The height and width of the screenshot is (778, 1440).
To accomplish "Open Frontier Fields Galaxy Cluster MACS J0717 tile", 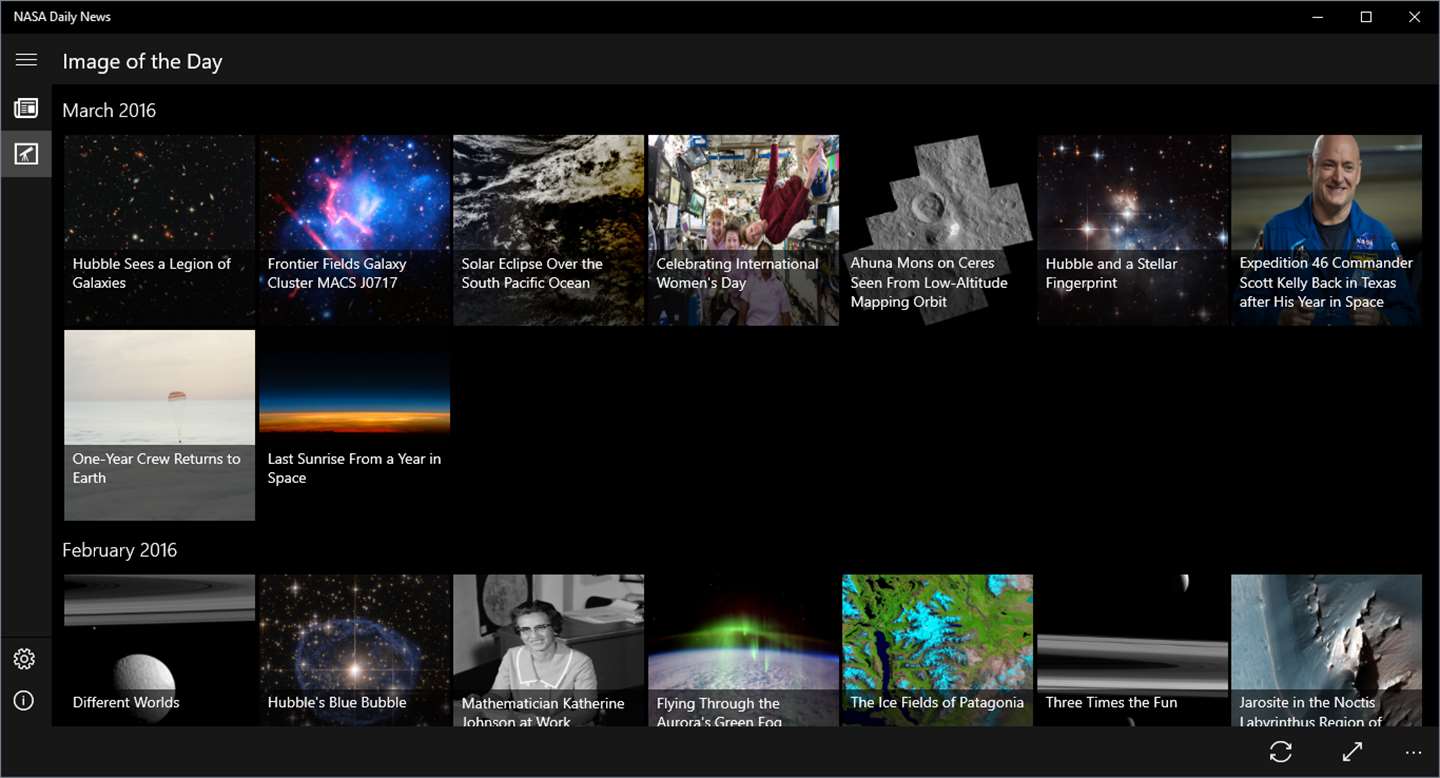I will [354, 231].
